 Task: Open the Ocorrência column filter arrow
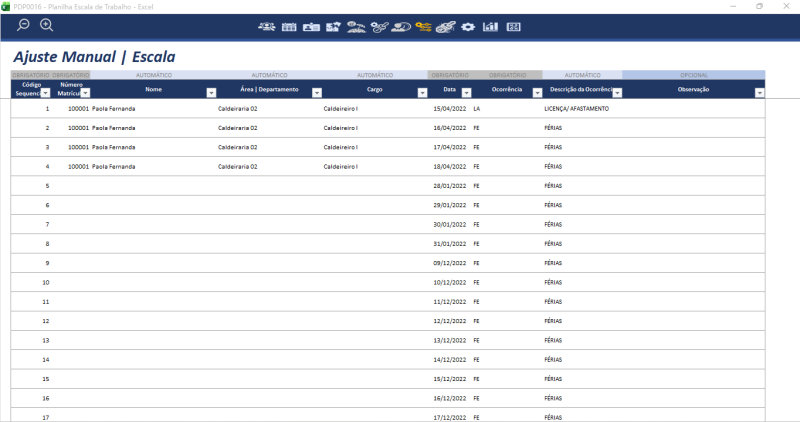[537, 92]
